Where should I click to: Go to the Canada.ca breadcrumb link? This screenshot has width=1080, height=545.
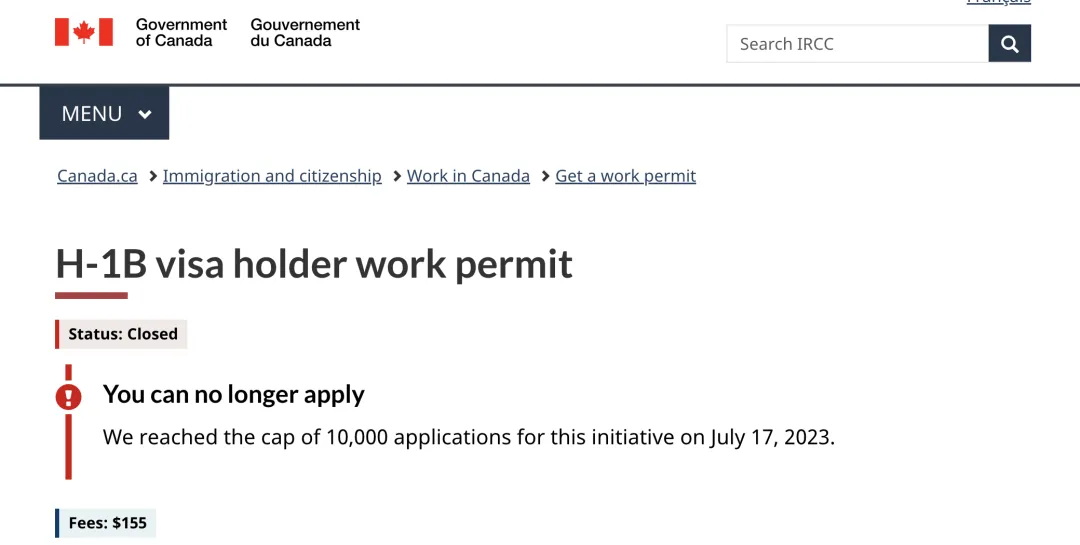tap(97, 176)
